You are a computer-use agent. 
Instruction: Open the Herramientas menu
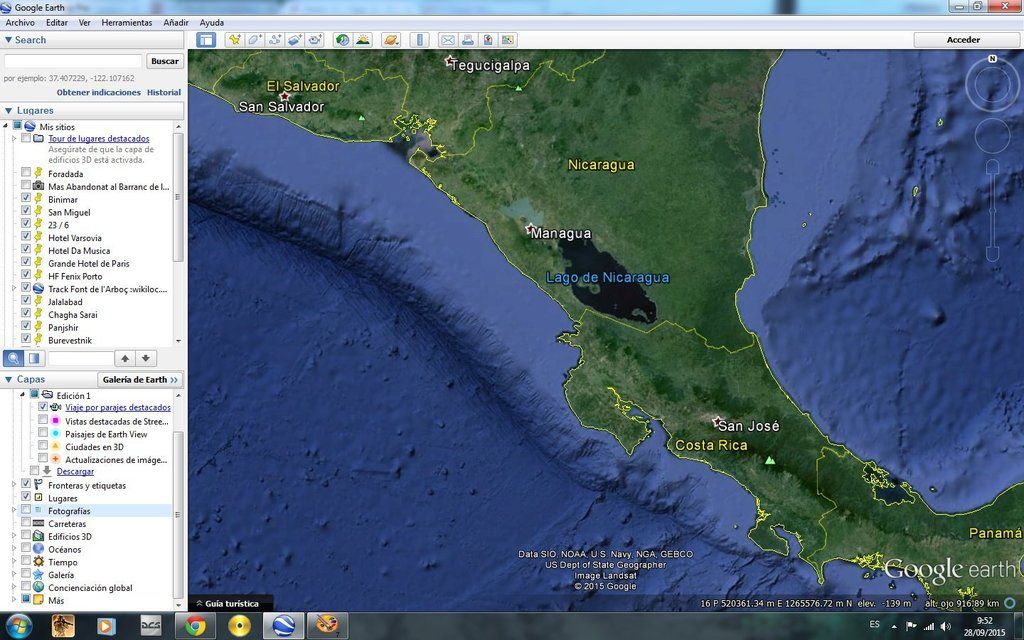point(127,22)
